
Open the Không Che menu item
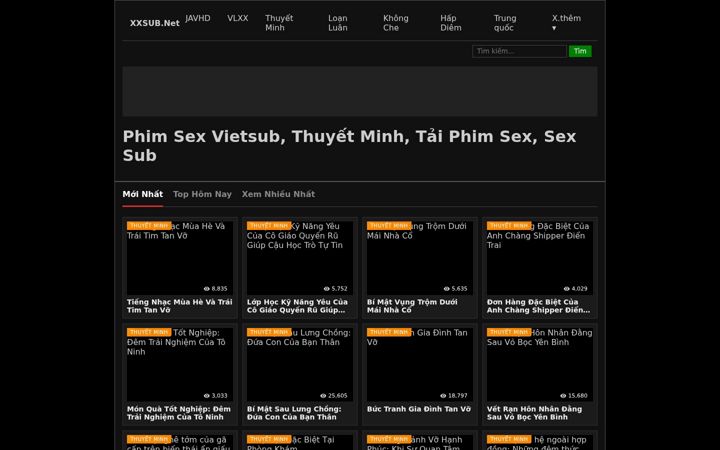tap(396, 23)
